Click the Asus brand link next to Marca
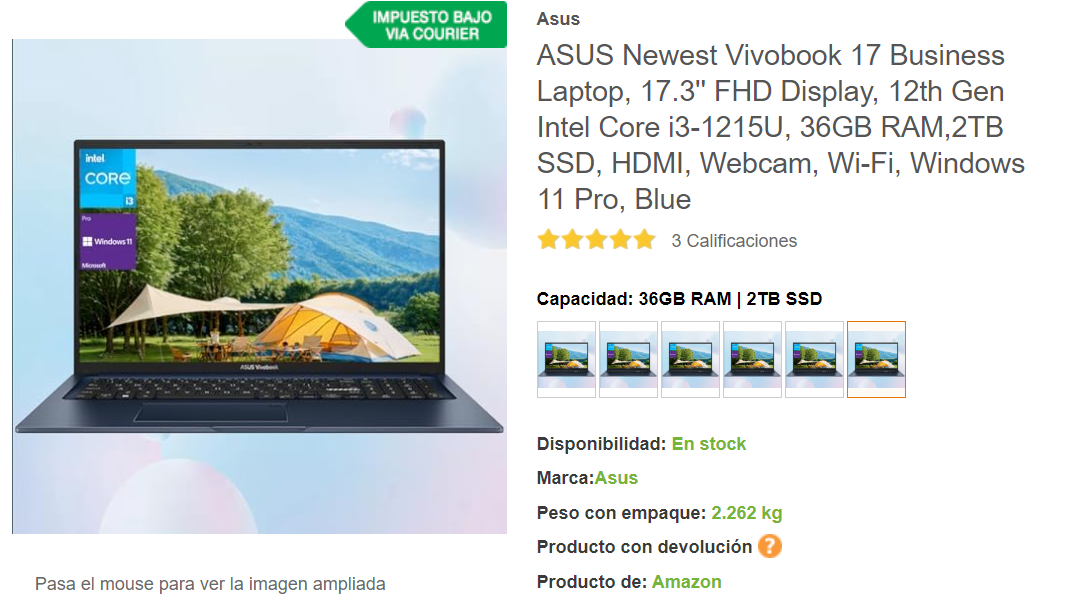Screen dimensions: 1090x600 tap(616, 478)
